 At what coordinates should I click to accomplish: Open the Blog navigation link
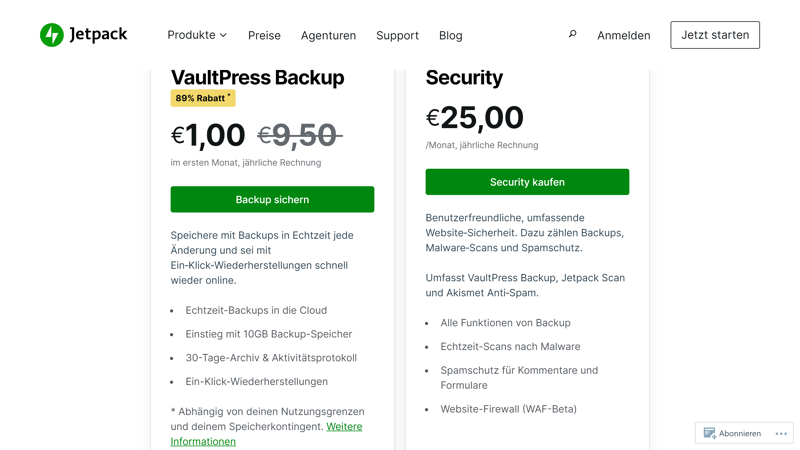click(x=450, y=35)
